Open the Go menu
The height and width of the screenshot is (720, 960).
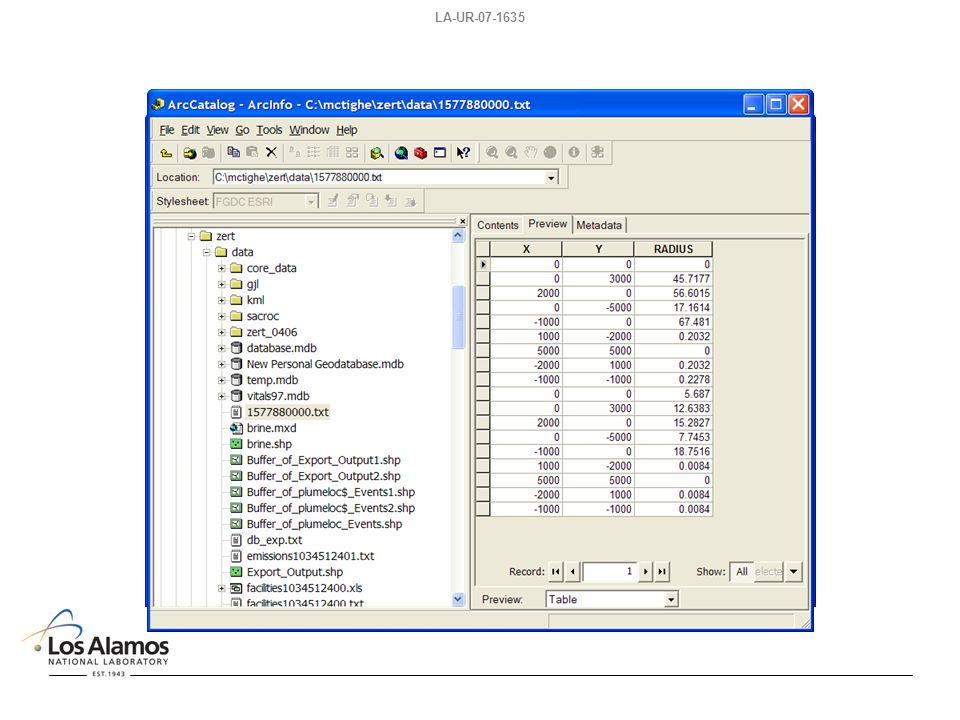click(242, 130)
